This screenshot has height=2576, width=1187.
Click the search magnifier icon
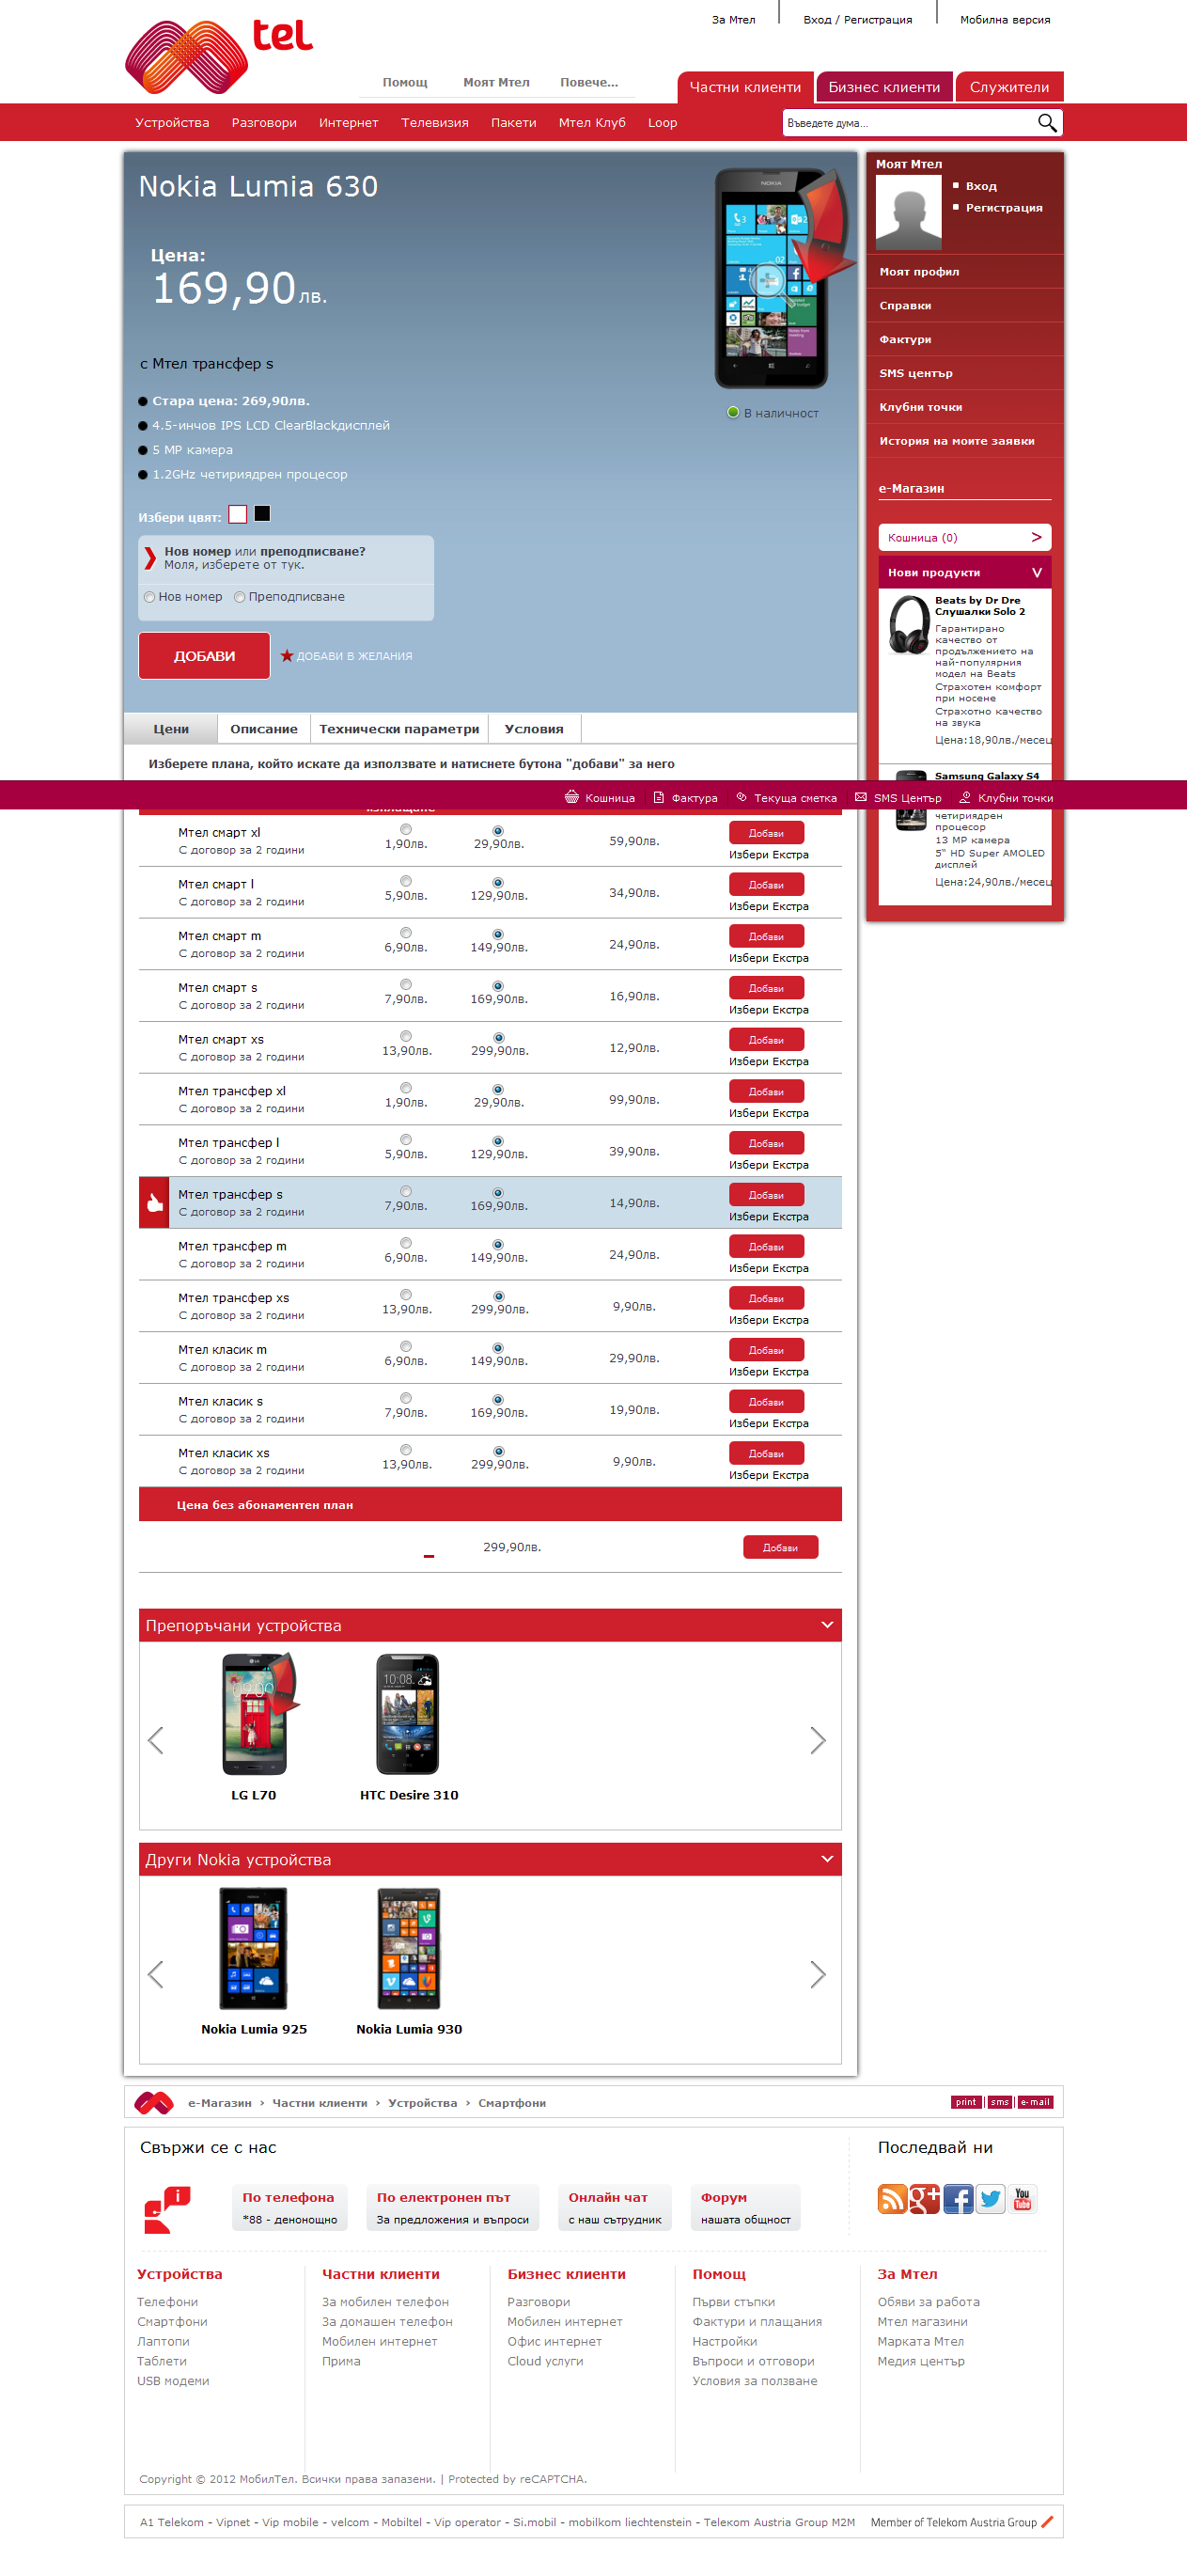coord(1046,123)
